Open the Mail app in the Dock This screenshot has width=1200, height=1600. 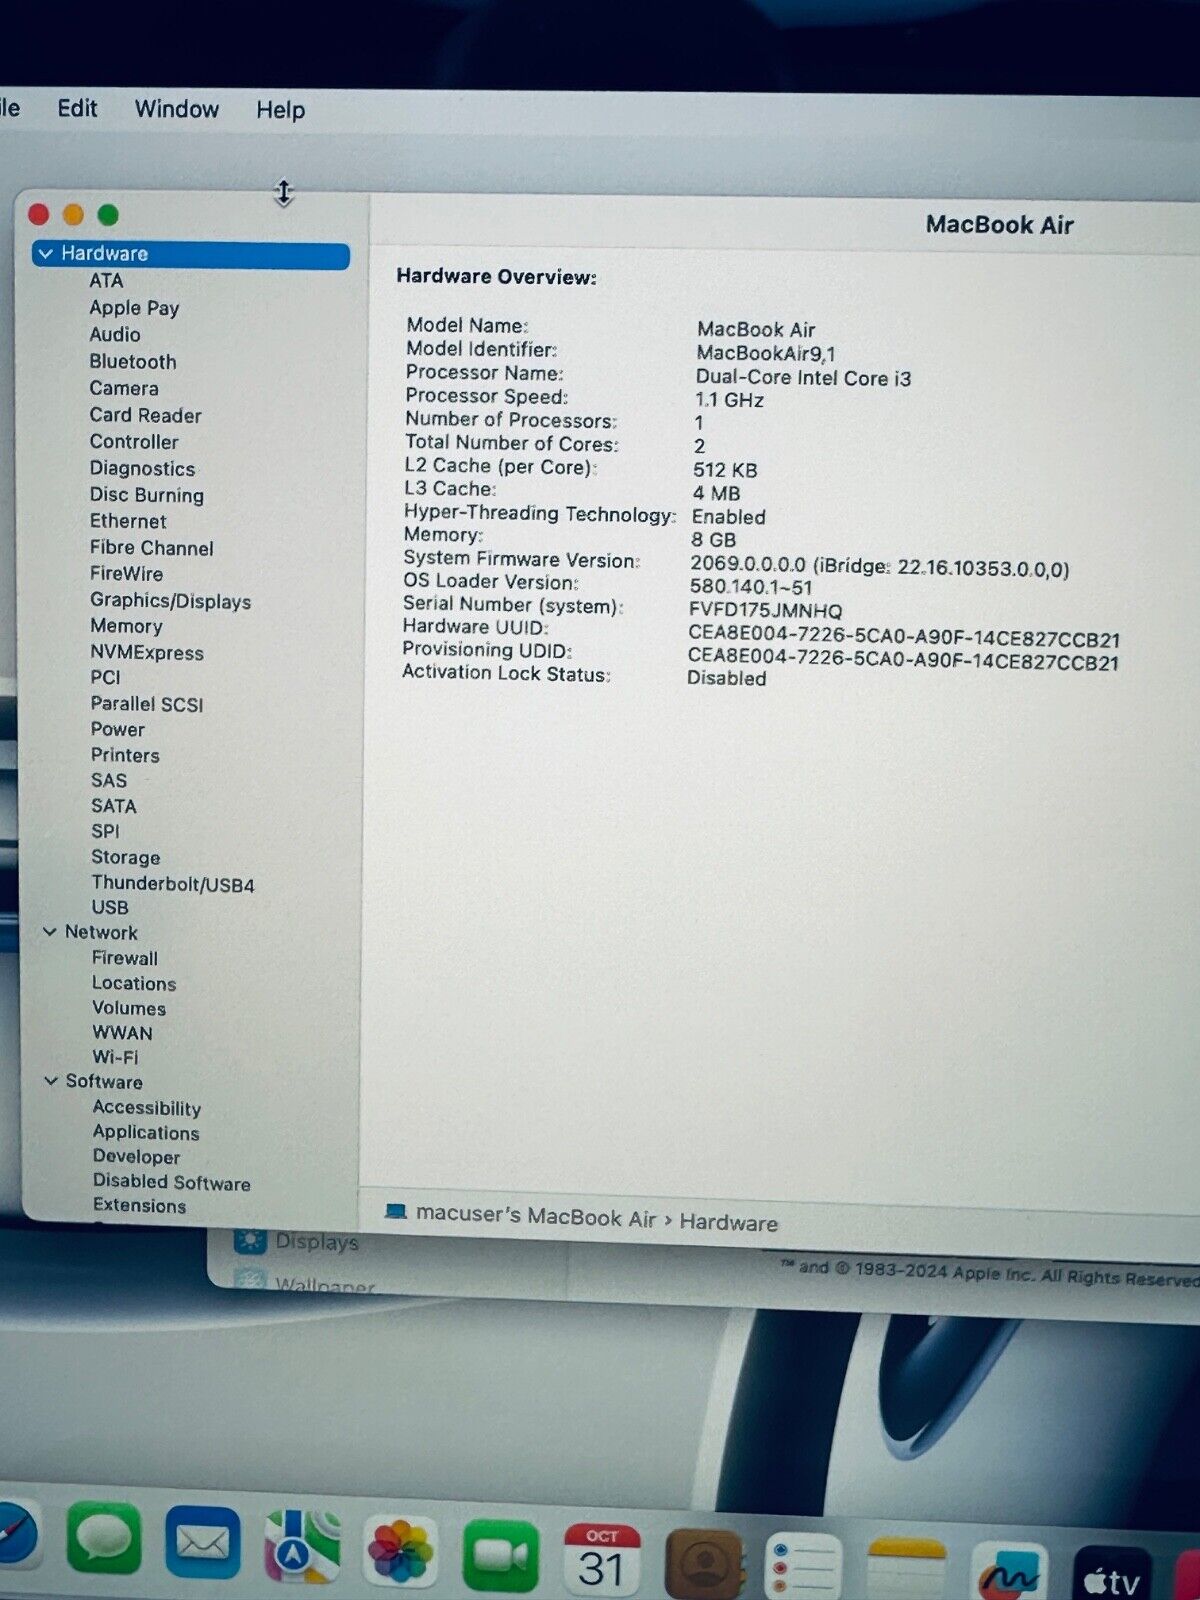[202, 1543]
